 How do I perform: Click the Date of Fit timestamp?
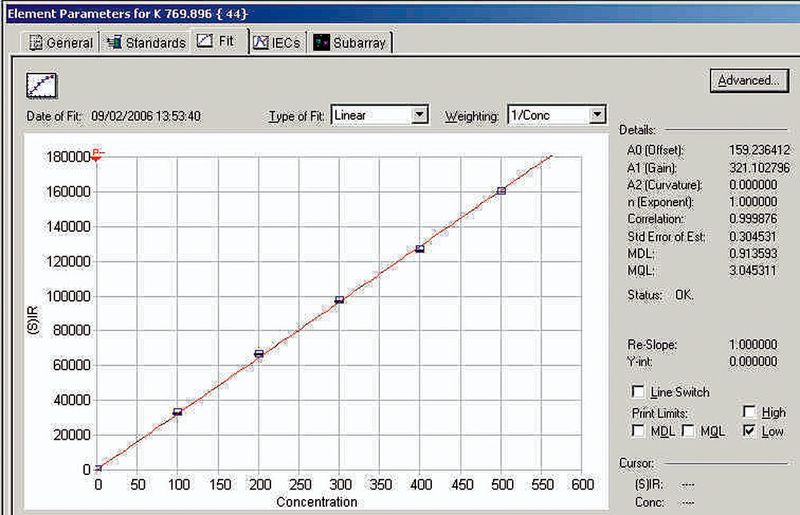(x=146, y=116)
